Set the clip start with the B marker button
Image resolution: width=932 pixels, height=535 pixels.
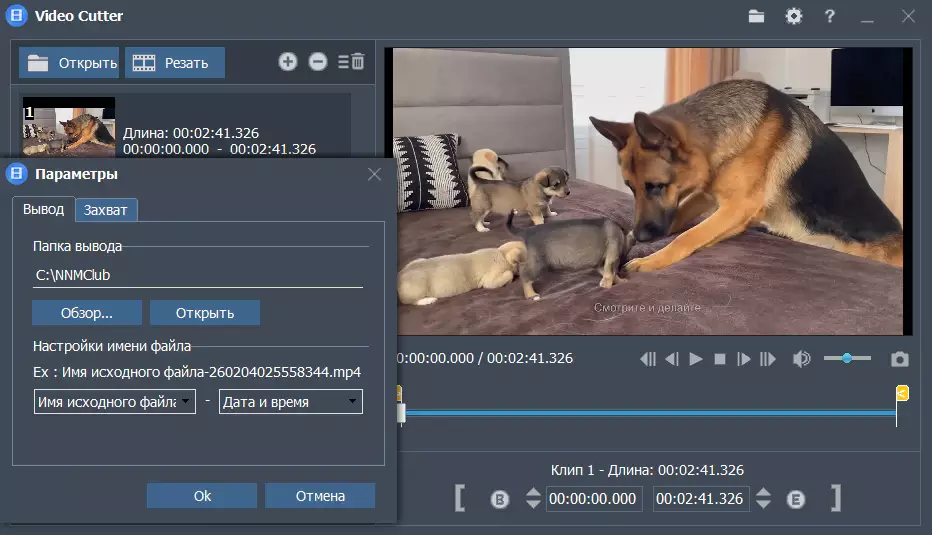[x=500, y=499]
